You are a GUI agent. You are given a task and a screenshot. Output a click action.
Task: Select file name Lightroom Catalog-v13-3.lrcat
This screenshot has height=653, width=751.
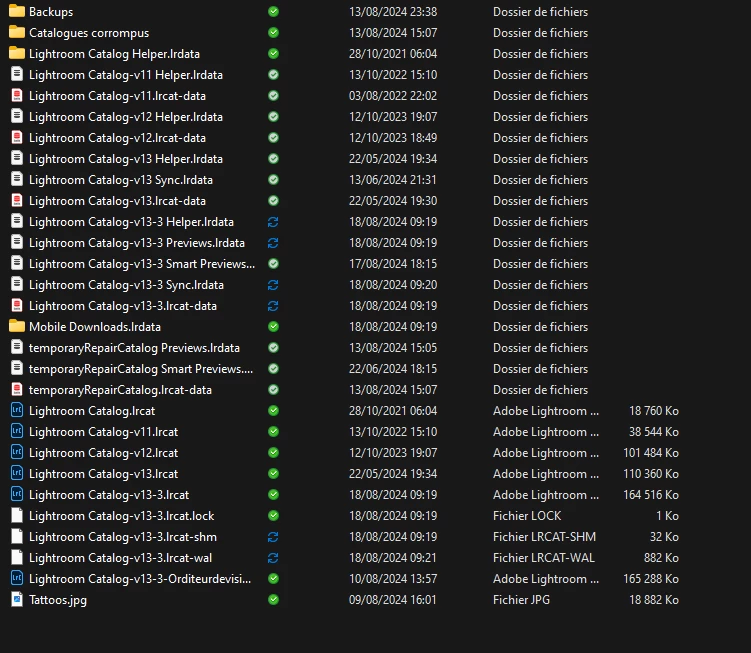click(x=109, y=495)
